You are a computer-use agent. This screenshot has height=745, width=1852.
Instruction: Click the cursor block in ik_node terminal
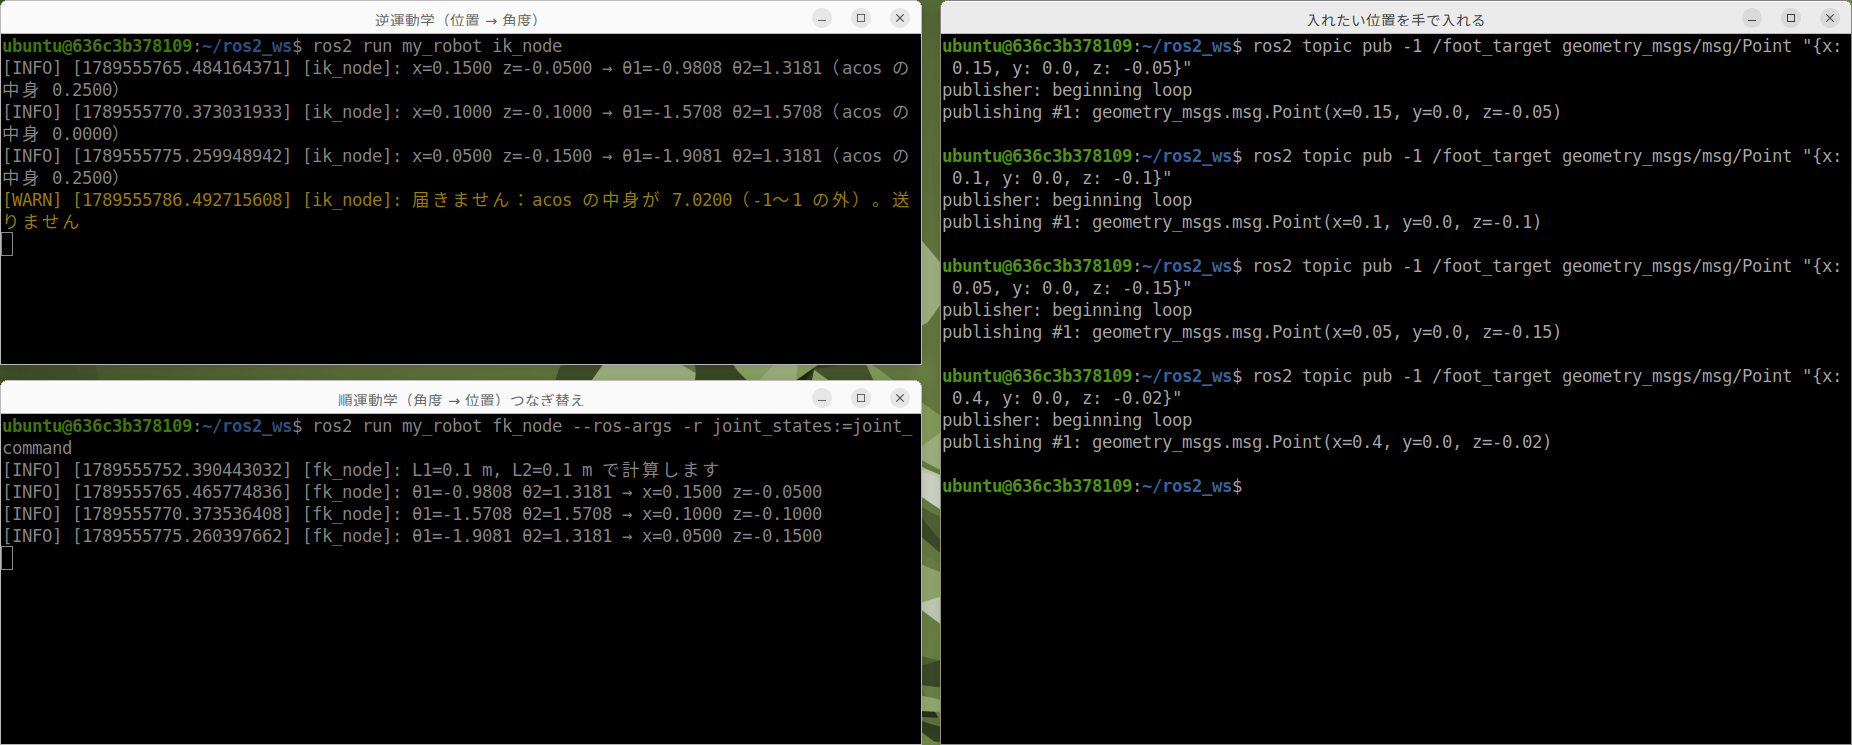click(7, 244)
